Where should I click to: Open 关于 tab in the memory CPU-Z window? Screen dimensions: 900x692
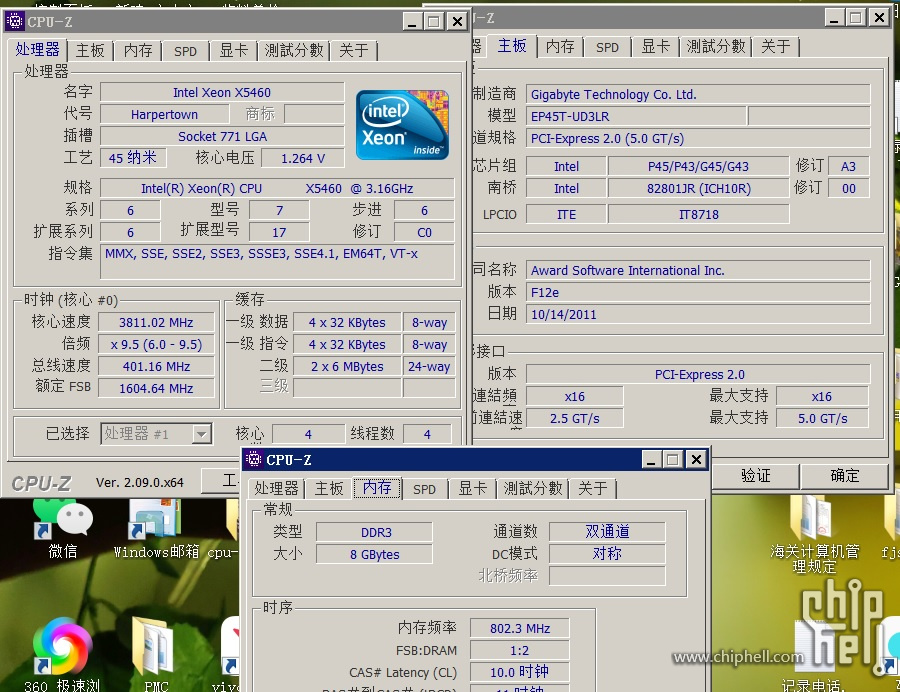click(x=593, y=488)
